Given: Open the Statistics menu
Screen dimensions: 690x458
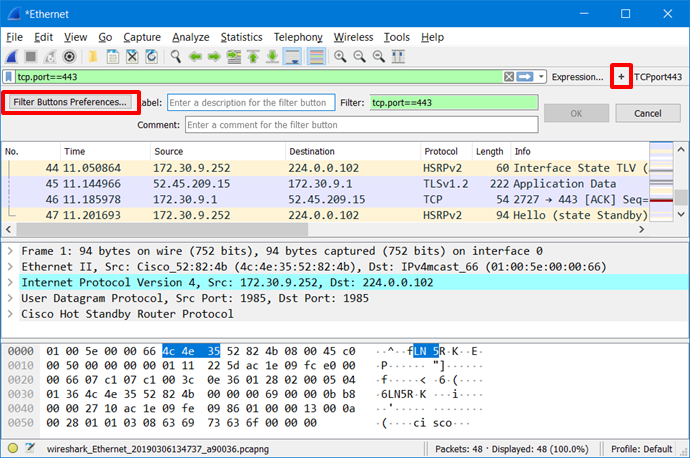Looking at the screenshot, I should click(x=241, y=37).
